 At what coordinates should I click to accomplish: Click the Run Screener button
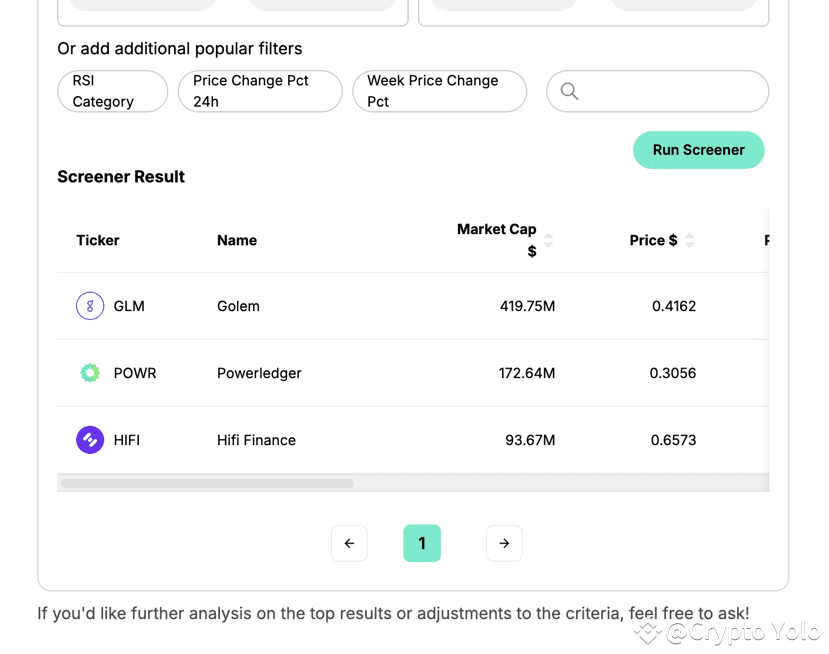pos(698,150)
